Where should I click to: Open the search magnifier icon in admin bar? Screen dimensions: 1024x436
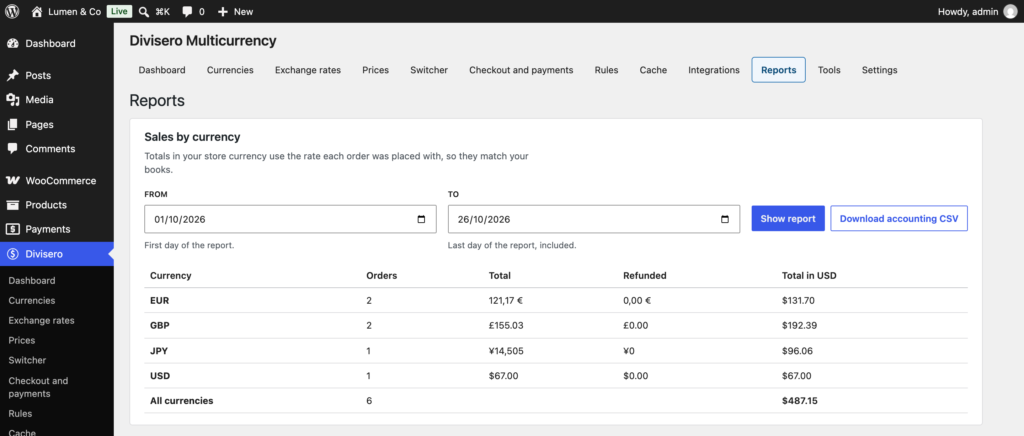coord(144,11)
